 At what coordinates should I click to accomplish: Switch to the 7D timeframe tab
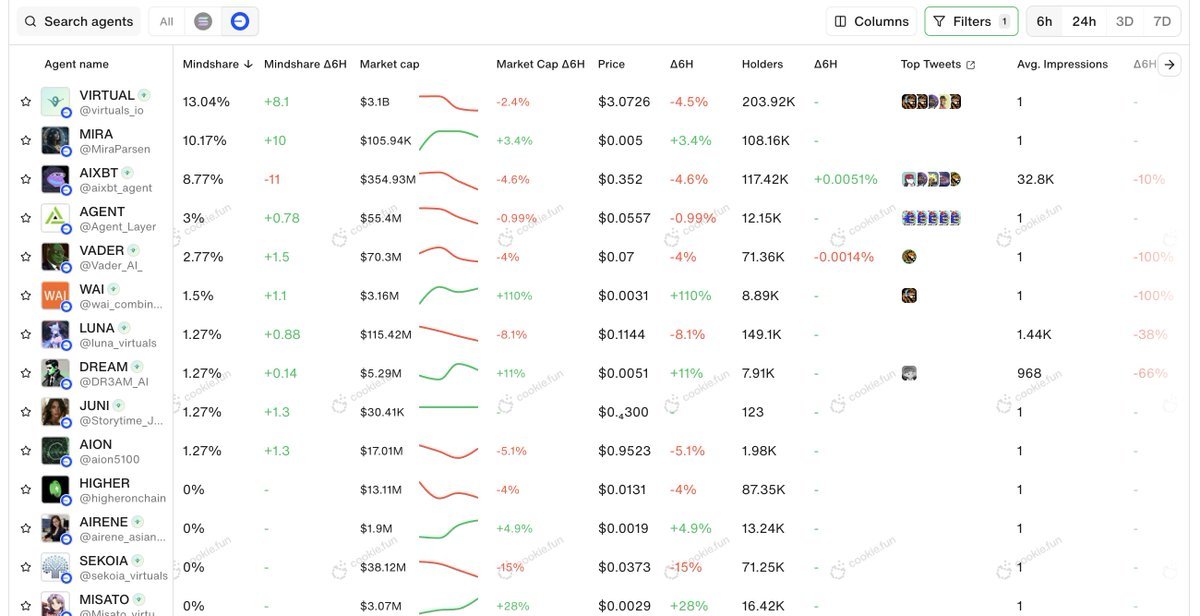point(1161,21)
